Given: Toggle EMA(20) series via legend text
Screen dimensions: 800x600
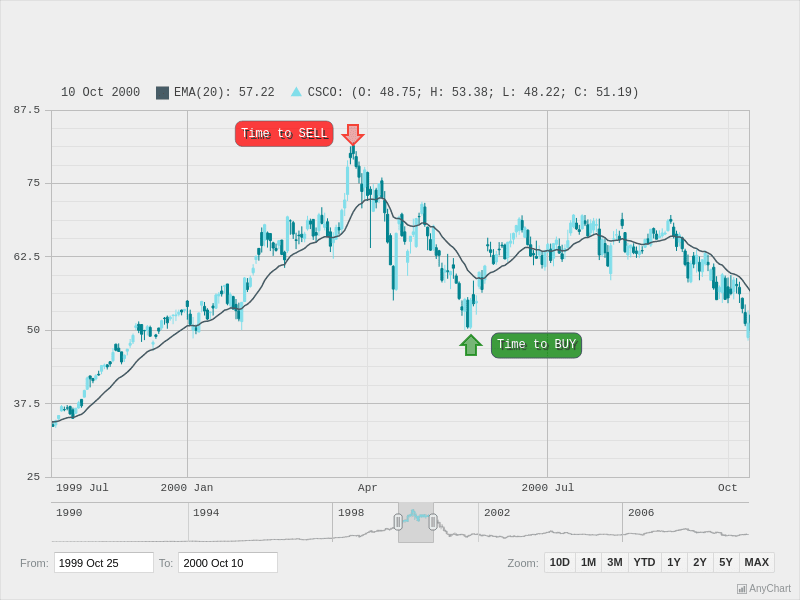Looking at the screenshot, I should 224,92.
